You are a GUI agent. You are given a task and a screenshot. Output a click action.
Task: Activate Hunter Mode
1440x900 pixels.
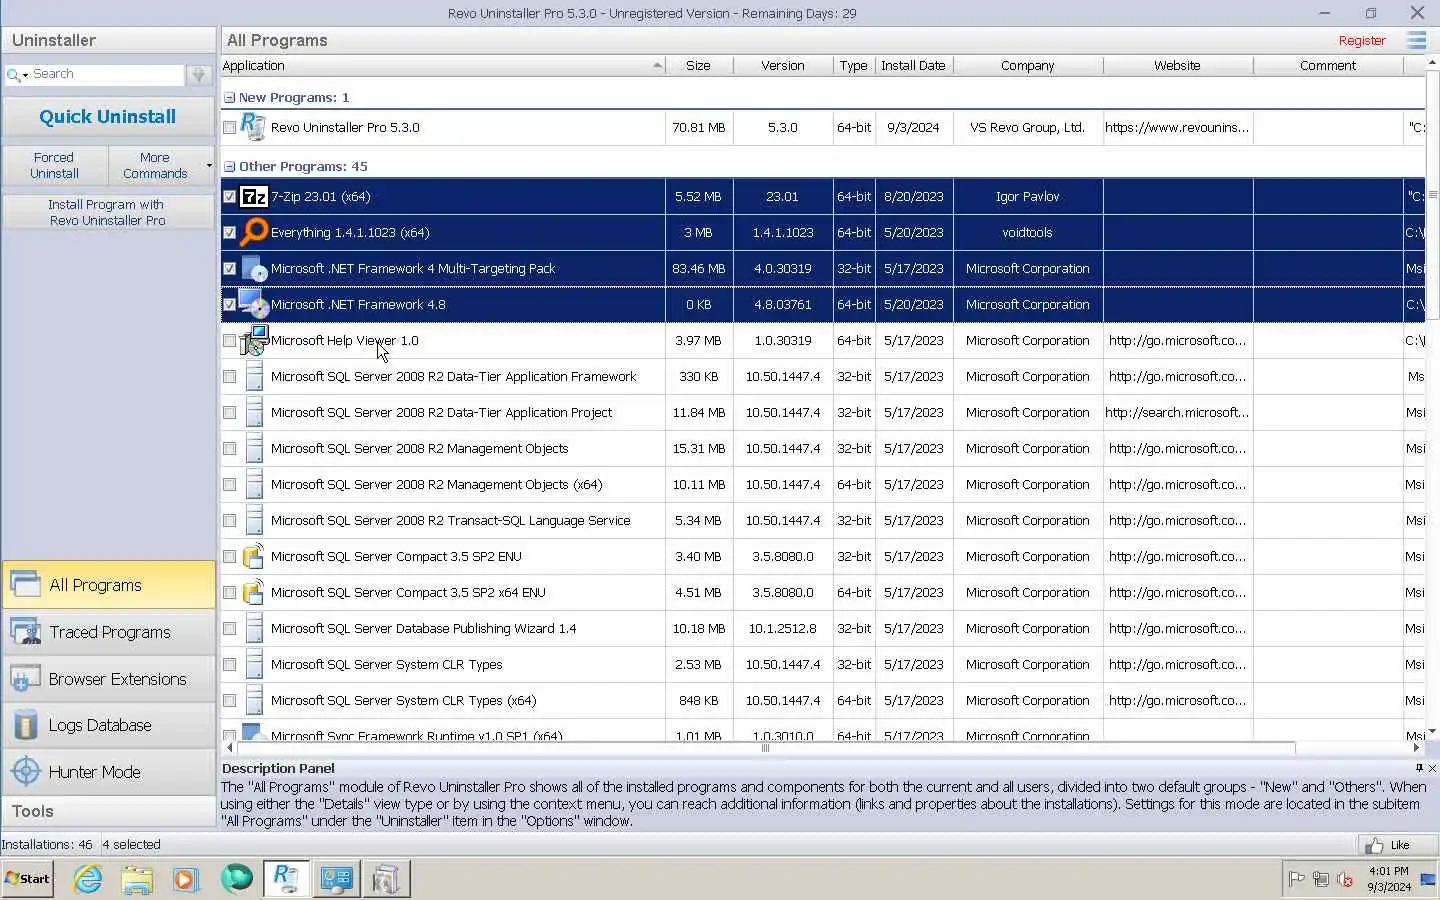[108, 772]
